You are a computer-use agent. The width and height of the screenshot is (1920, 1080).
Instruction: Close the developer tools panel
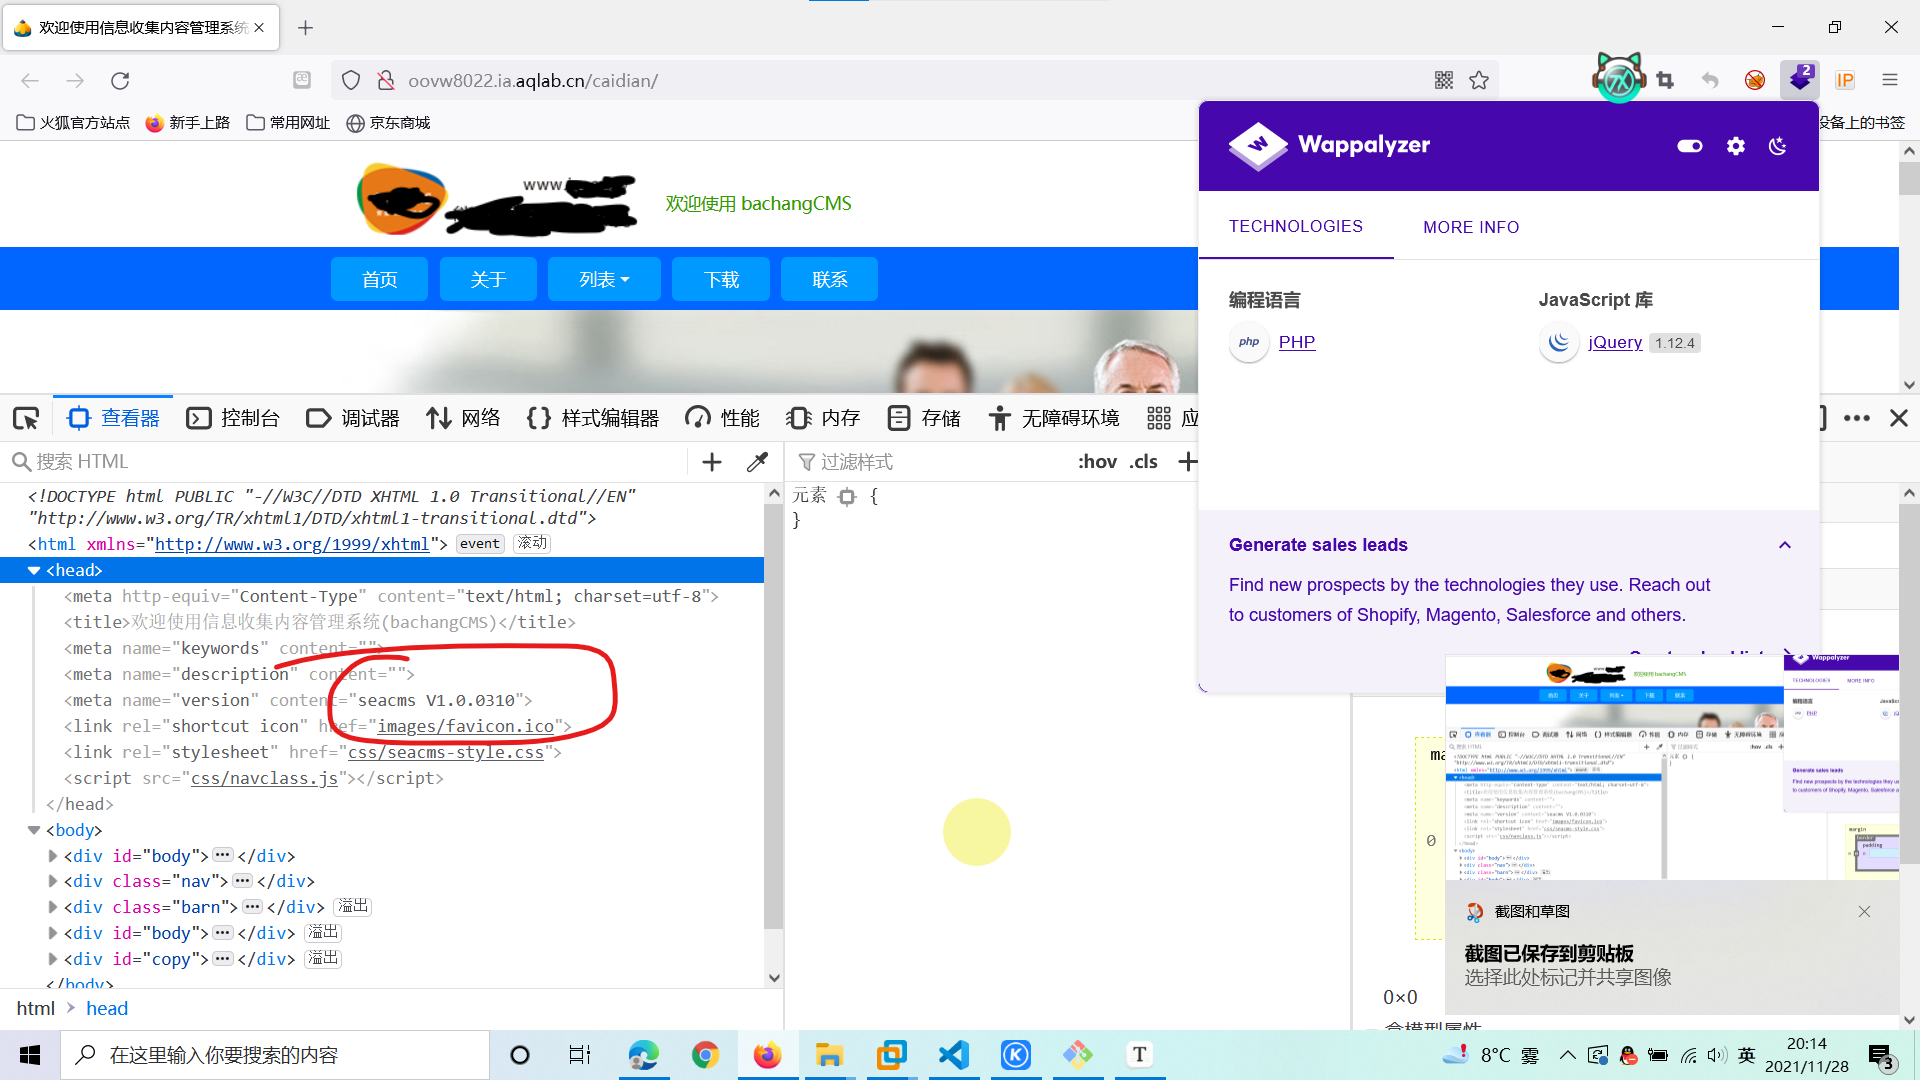pyautogui.click(x=1899, y=418)
